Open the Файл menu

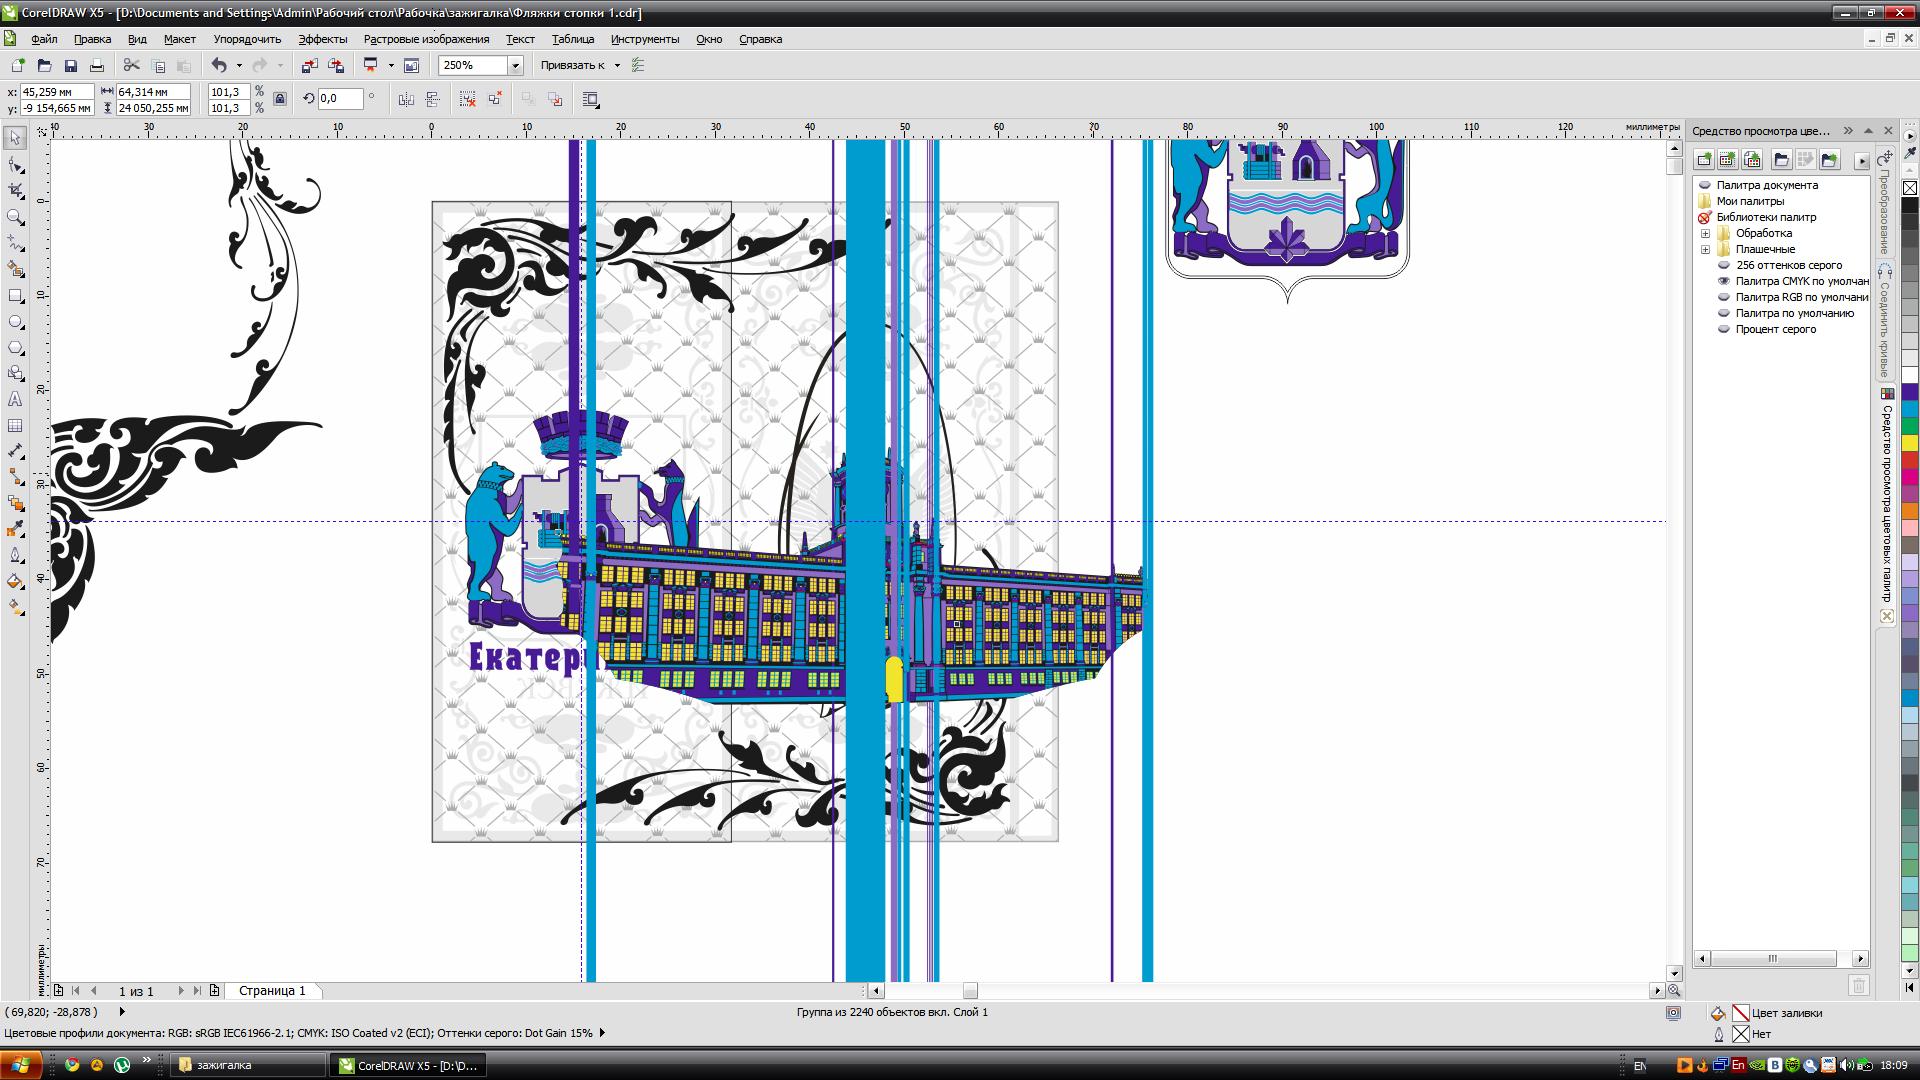tap(44, 39)
